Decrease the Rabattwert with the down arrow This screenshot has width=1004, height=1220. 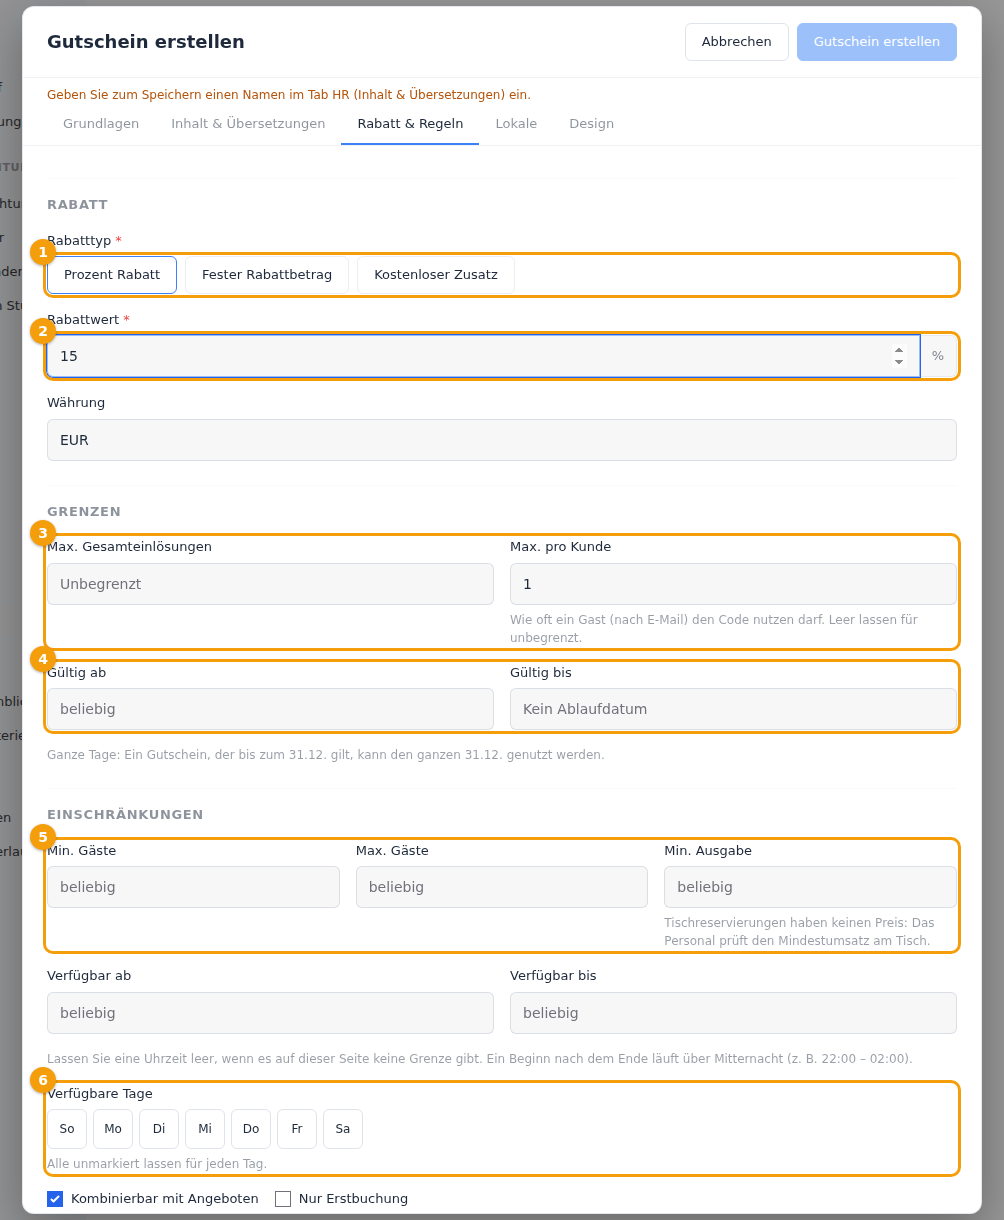click(899, 362)
